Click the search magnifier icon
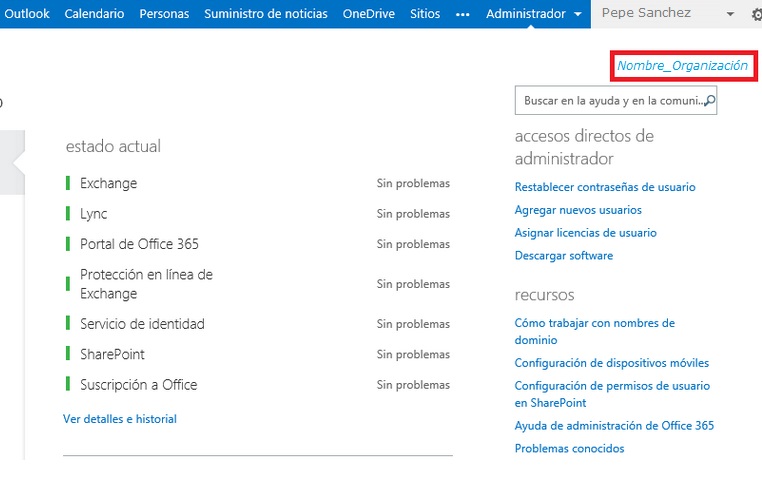This screenshot has height=486, width=762. 709,100
